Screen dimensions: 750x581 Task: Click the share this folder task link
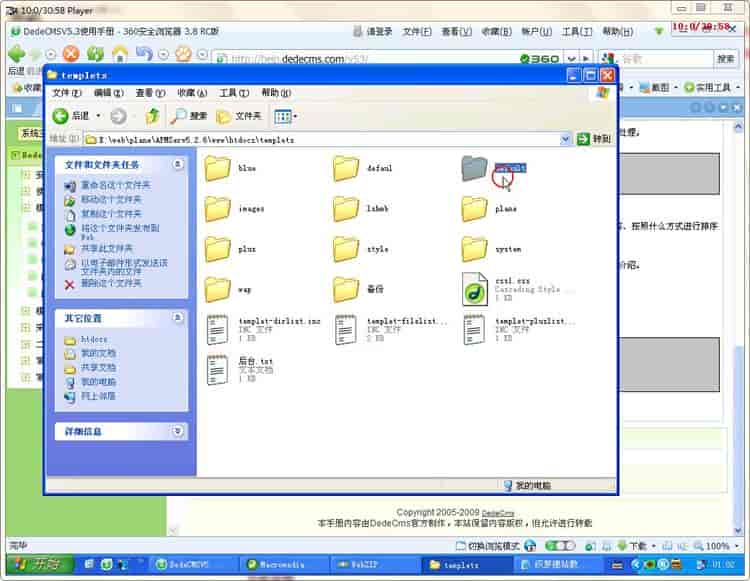pos(107,249)
